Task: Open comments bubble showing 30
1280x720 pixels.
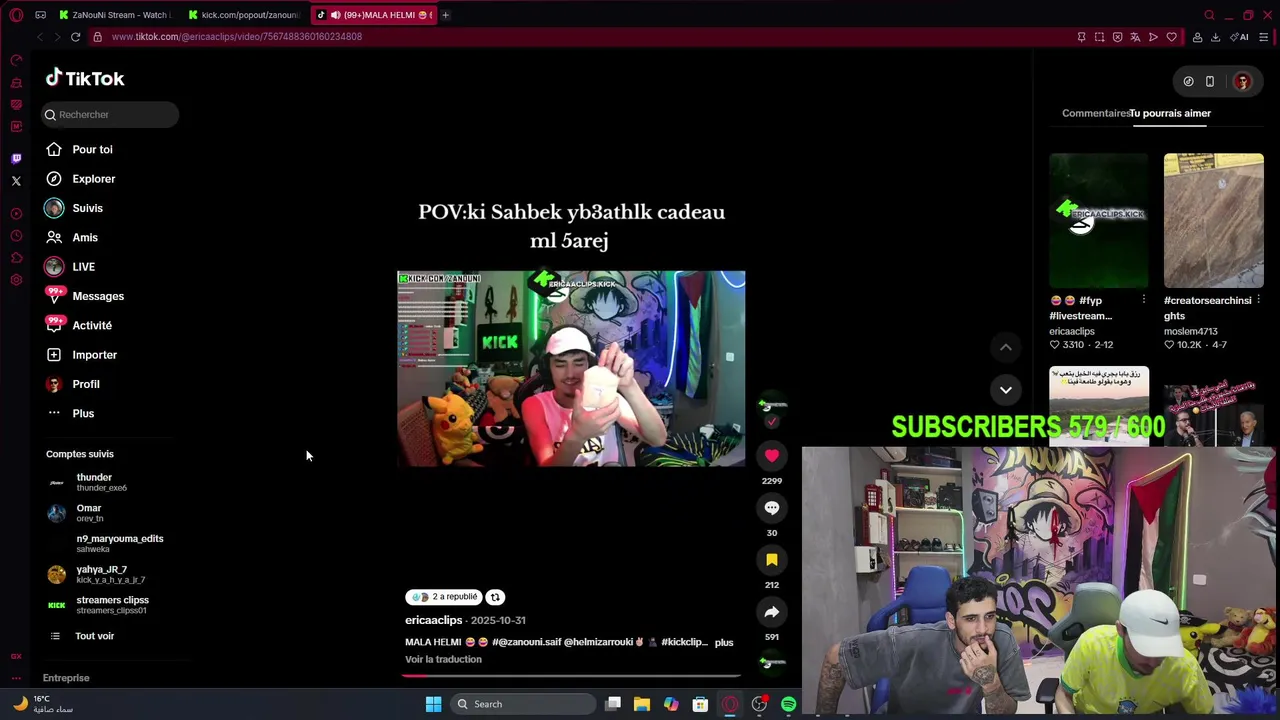Action: click(x=771, y=508)
